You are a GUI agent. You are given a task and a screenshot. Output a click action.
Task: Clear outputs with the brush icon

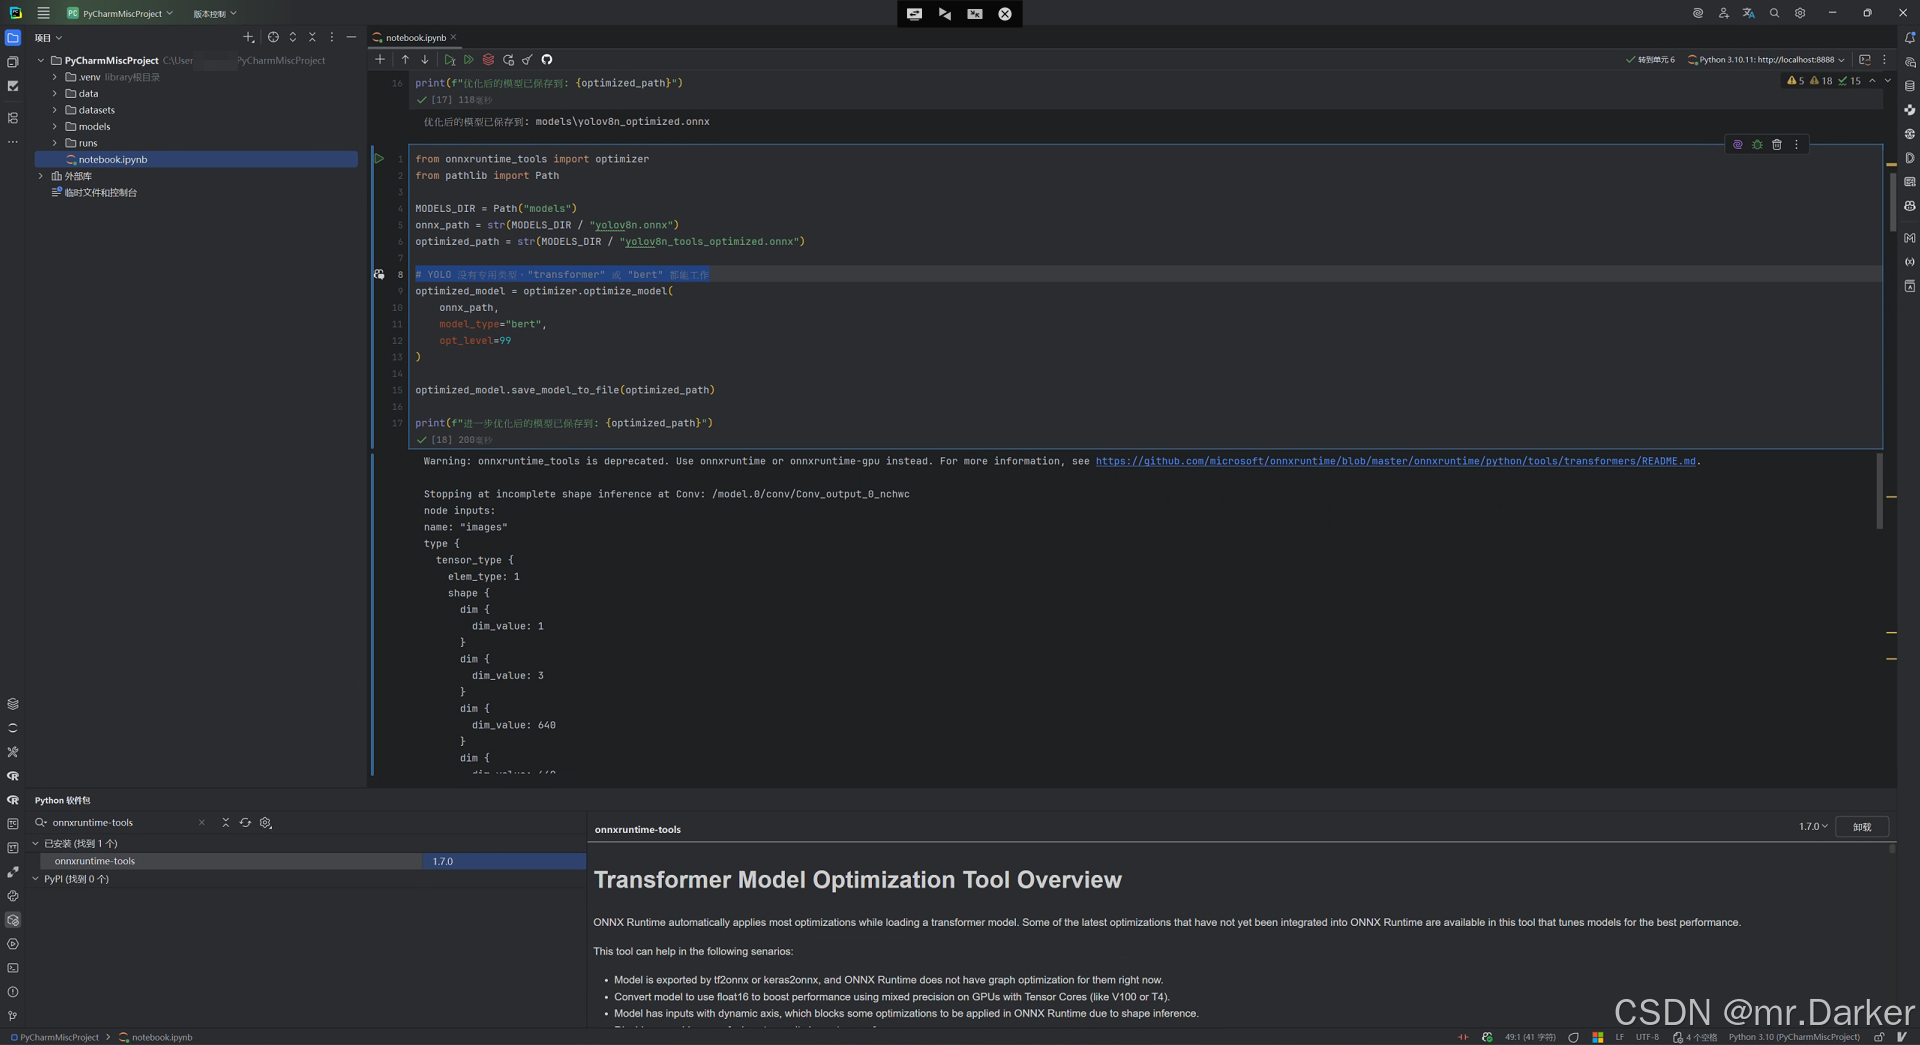[527, 59]
